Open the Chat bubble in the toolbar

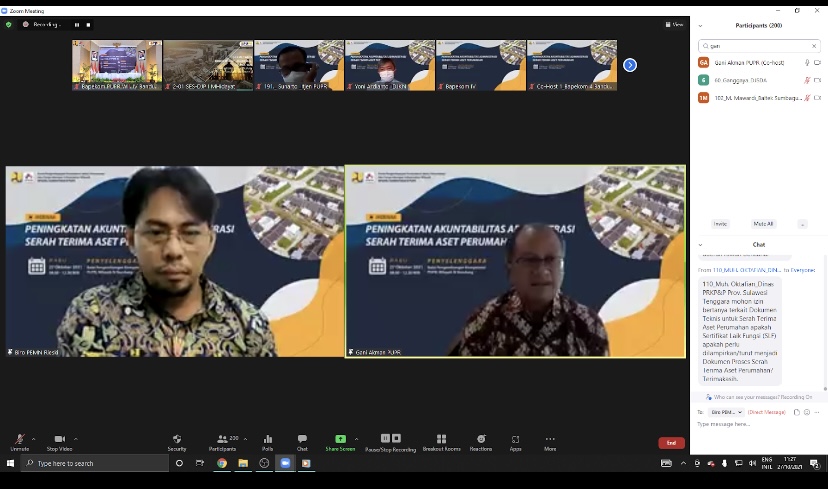click(302, 442)
